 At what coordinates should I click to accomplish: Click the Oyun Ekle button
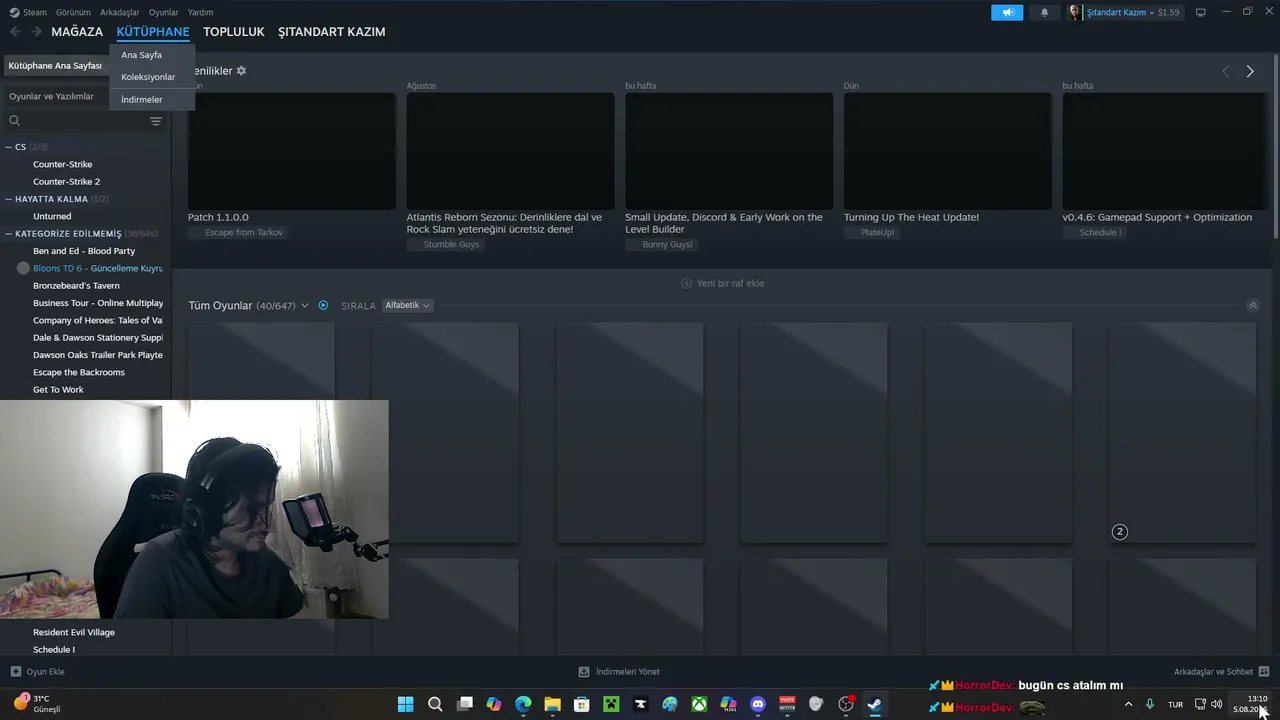(38, 672)
